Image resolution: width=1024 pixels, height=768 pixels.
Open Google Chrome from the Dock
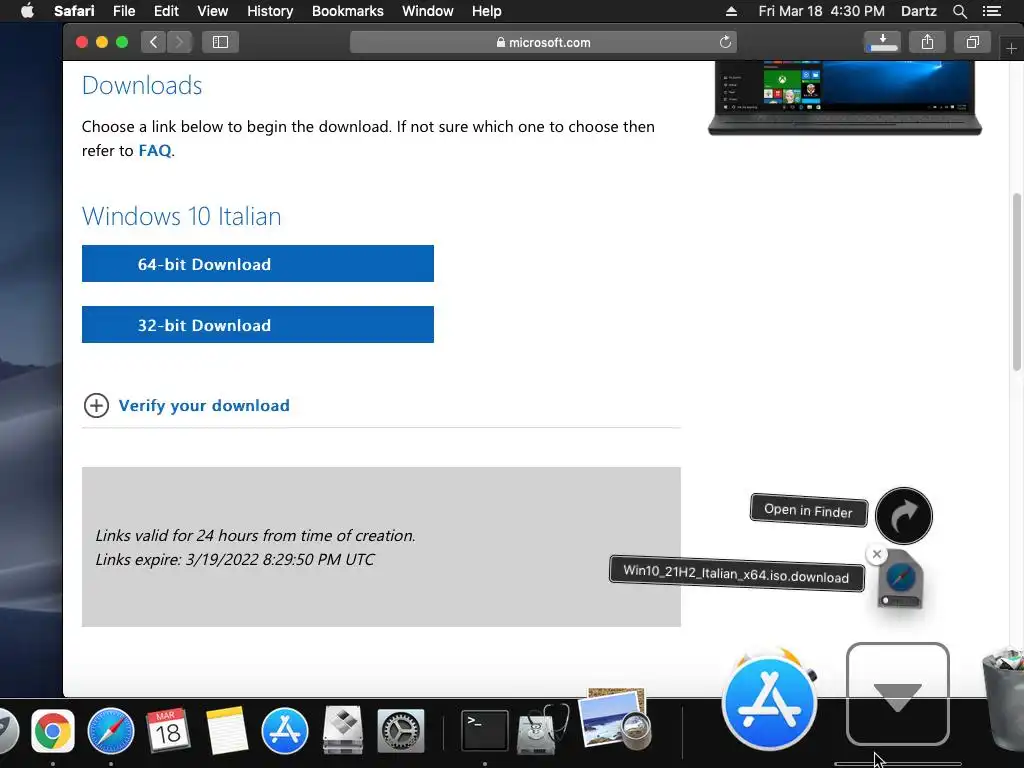tap(53, 730)
